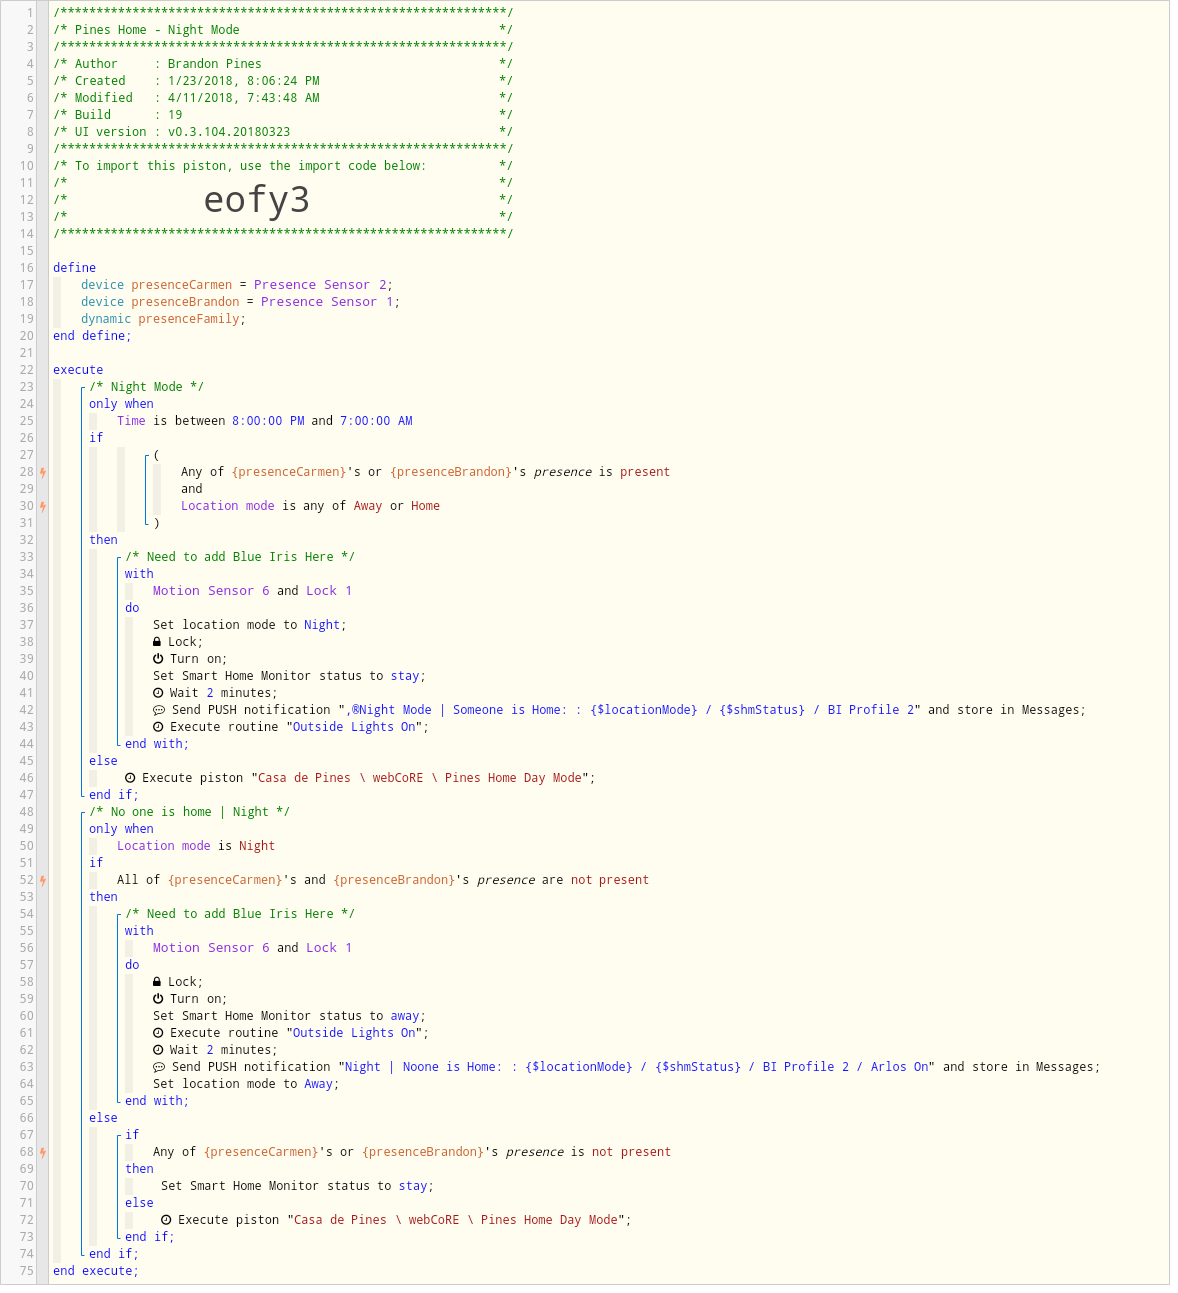Click Motion Sensor 6 on line 56
This screenshot has height=1293, width=1178.
tap(211, 948)
